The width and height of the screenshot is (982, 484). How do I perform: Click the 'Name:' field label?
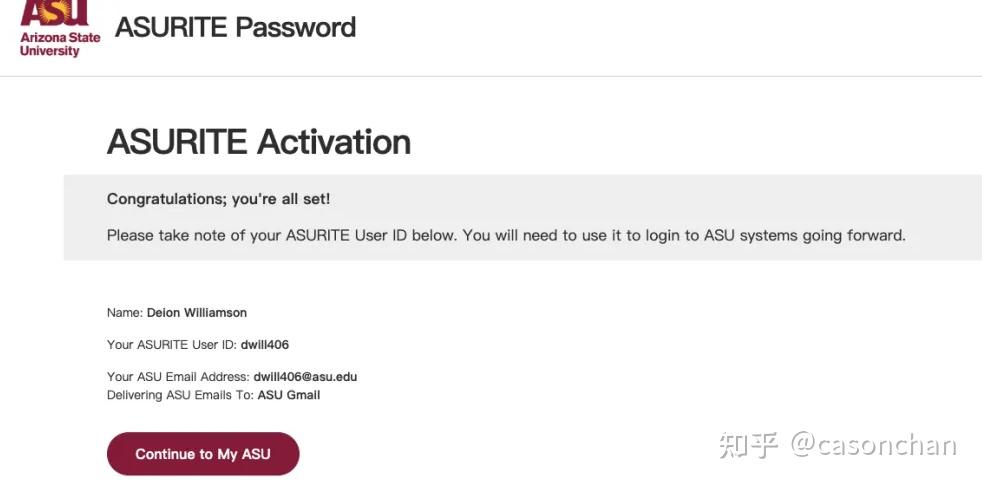click(x=125, y=313)
